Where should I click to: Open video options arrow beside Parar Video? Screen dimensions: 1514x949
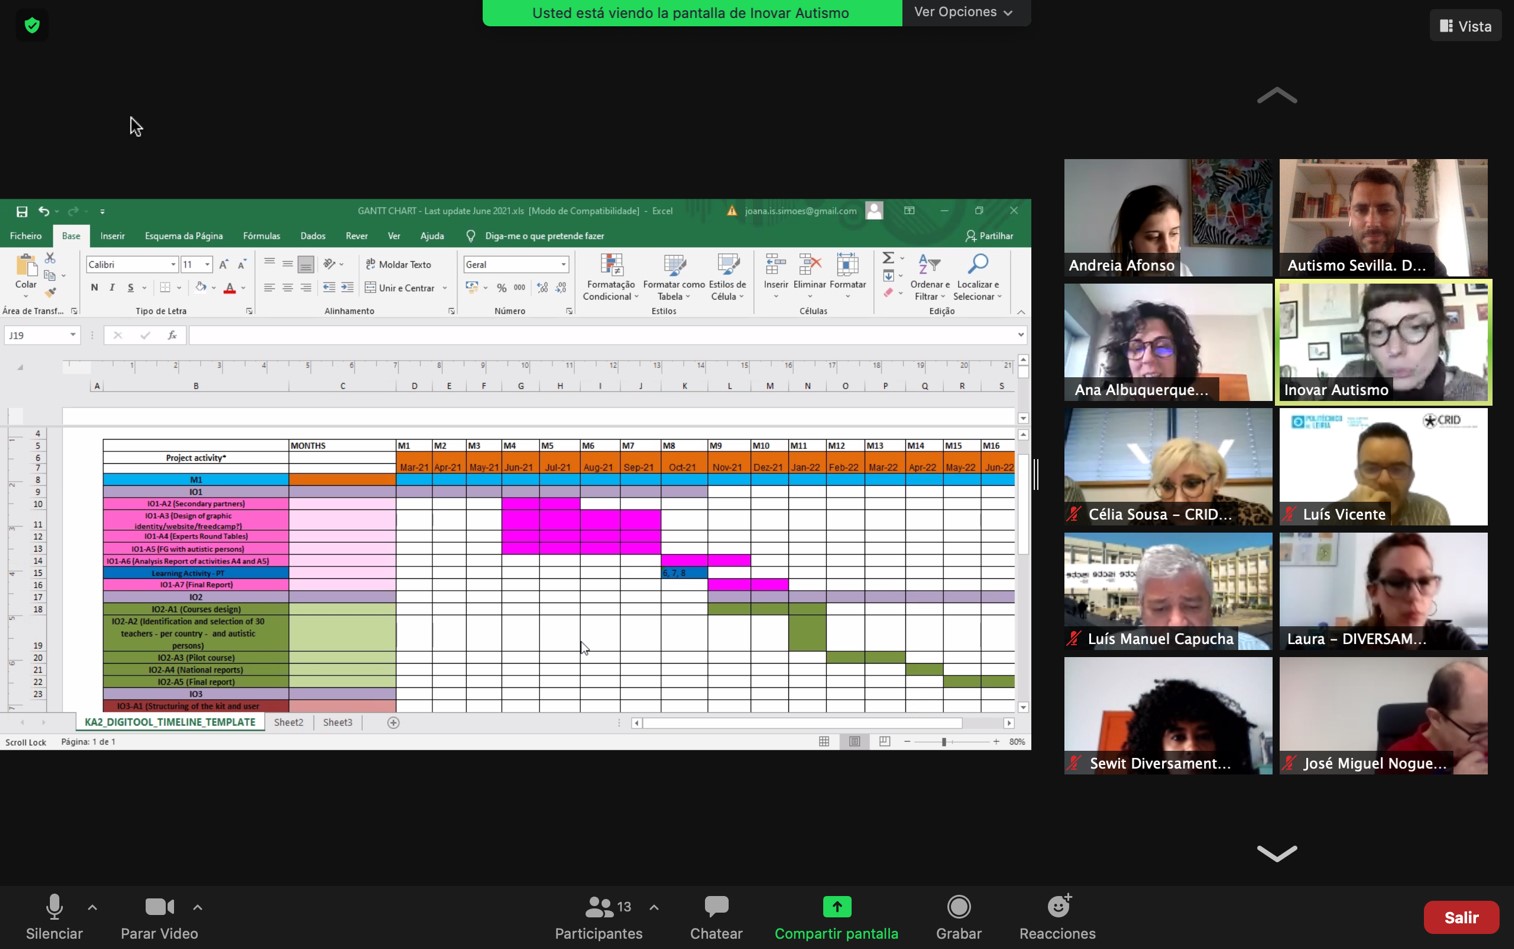[197, 908]
